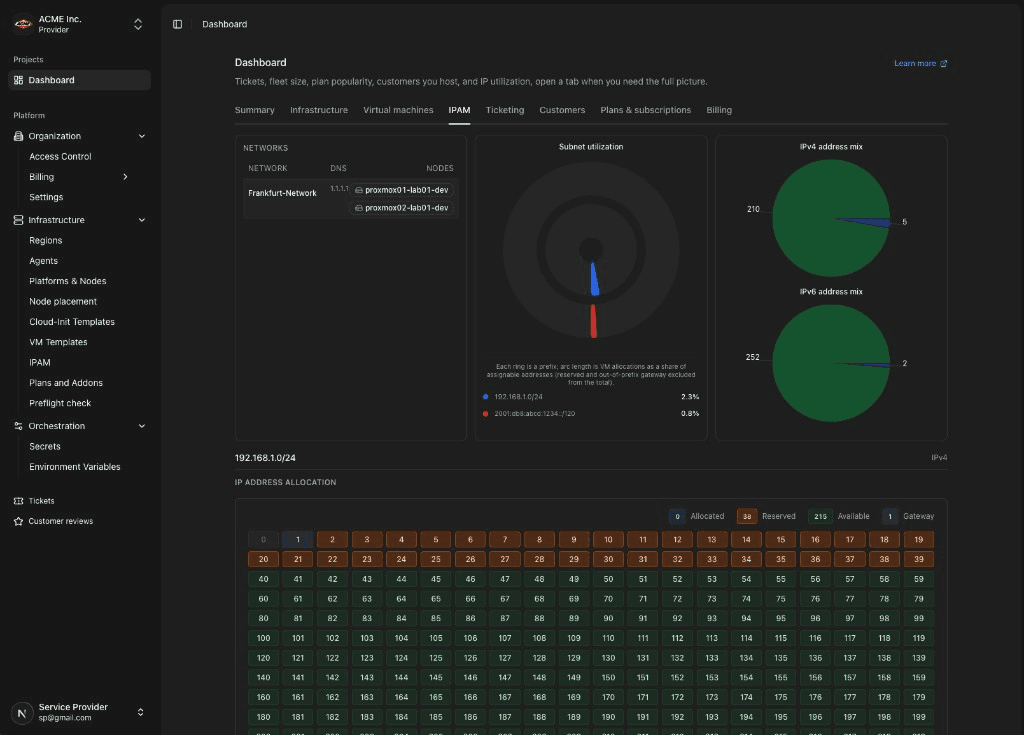Open Settings under Organization
The image size is (1024, 735).
pos(46,197)
